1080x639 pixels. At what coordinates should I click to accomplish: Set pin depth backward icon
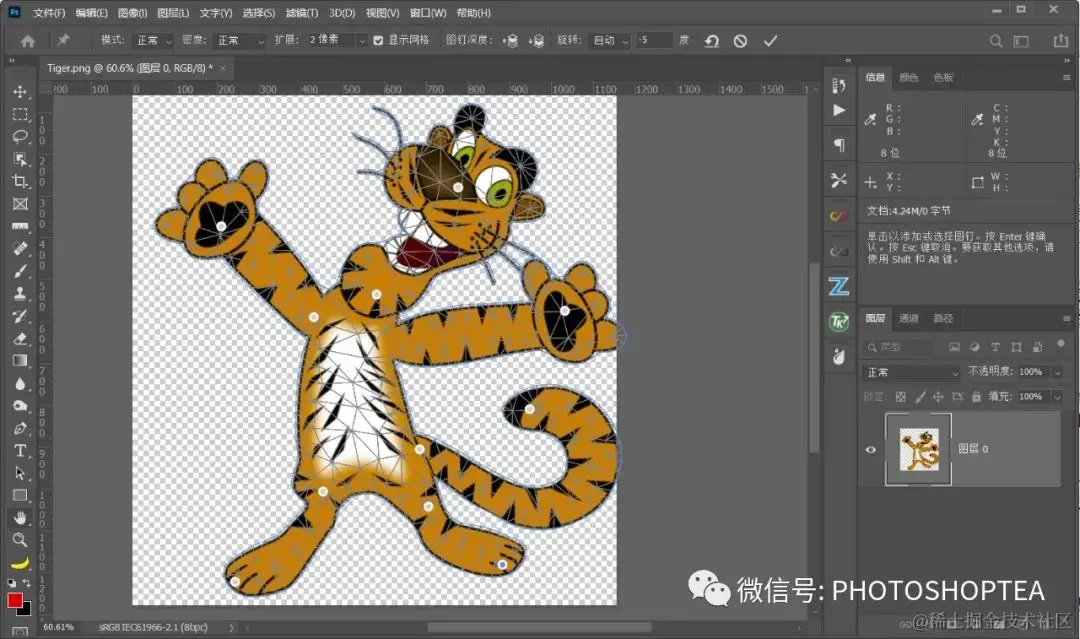536,41
